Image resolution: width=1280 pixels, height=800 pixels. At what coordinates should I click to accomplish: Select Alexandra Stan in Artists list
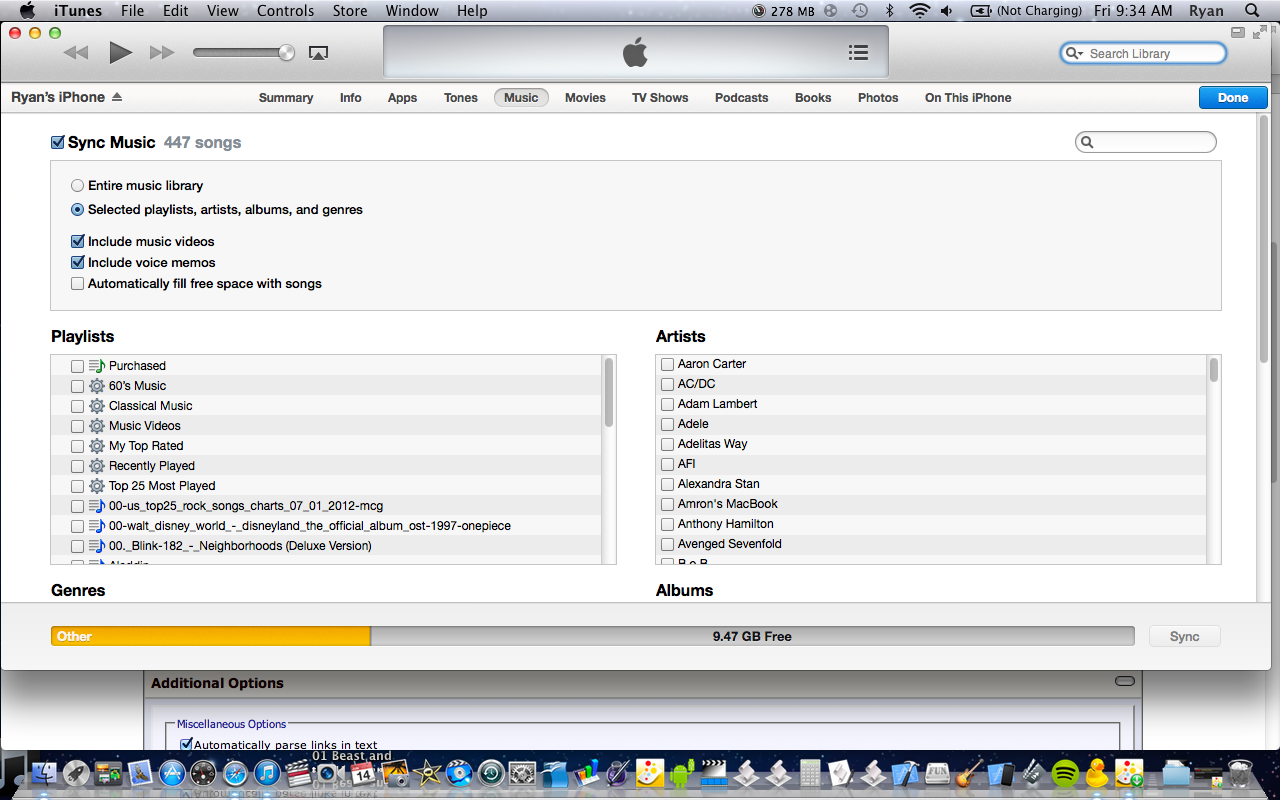(x=931, y=484)
